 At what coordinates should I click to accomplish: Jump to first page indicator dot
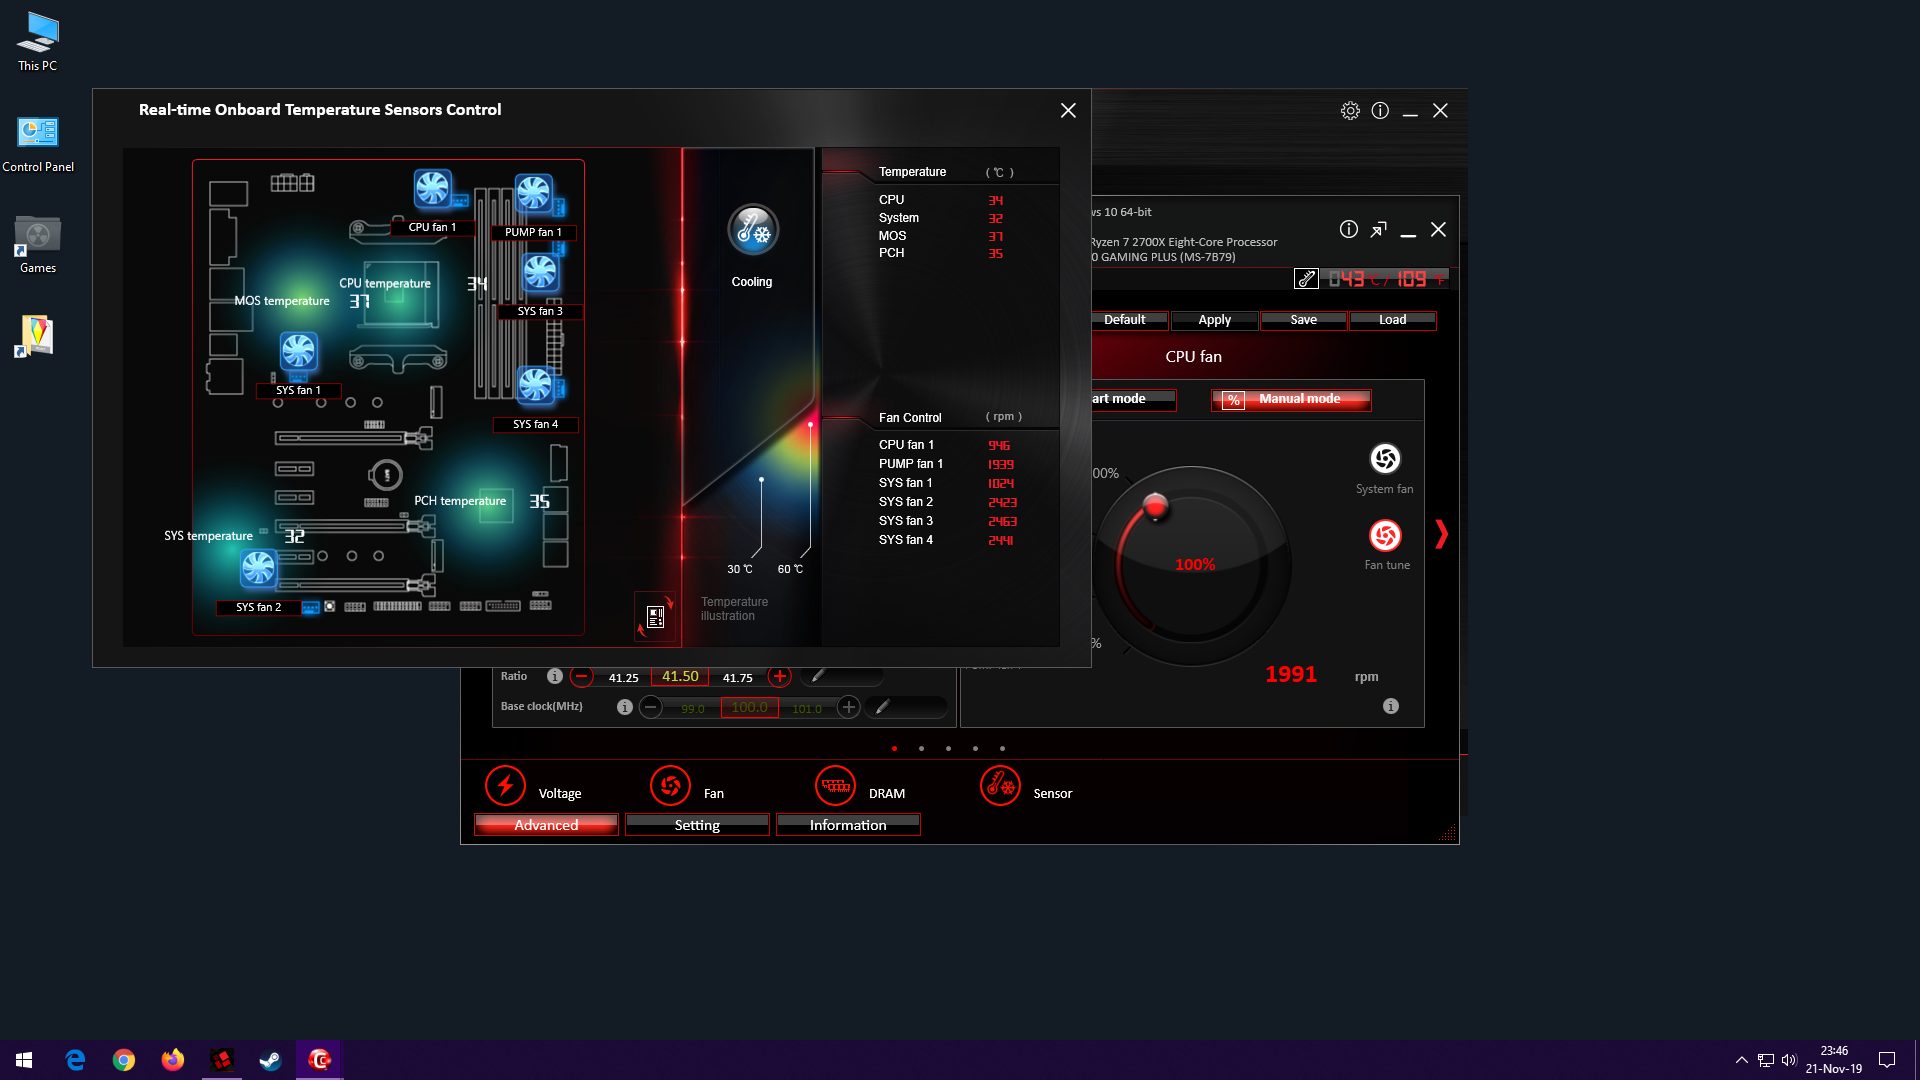894,749
